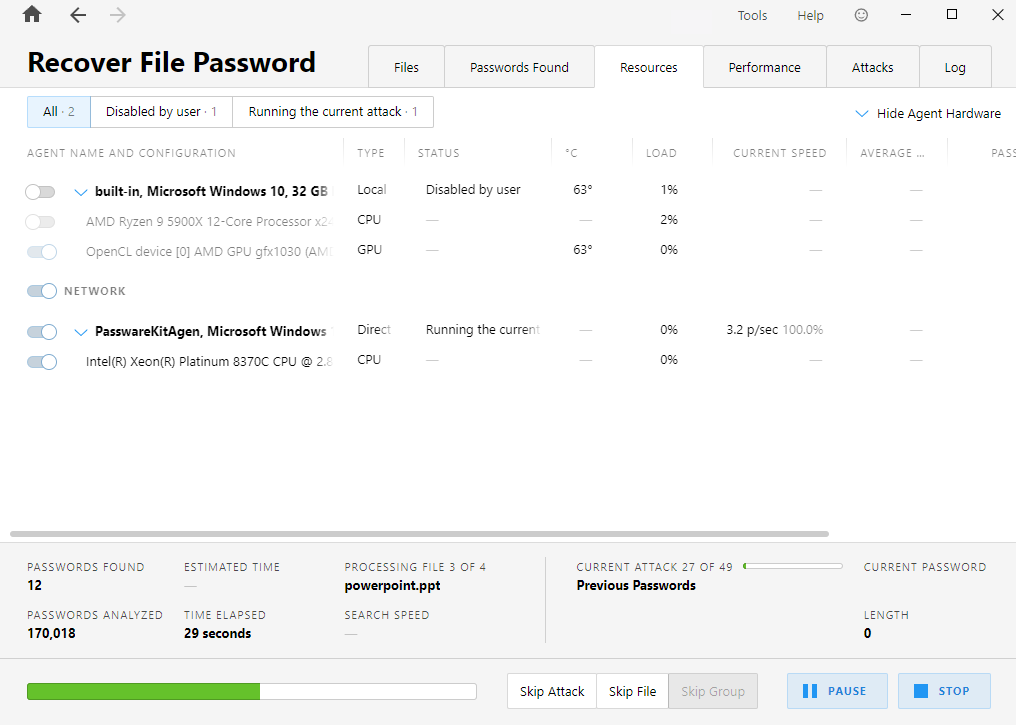The image size is (1016, 725).
Task: Click the 'Previous Passwords' attack name
Action: (x=636, y=586)
